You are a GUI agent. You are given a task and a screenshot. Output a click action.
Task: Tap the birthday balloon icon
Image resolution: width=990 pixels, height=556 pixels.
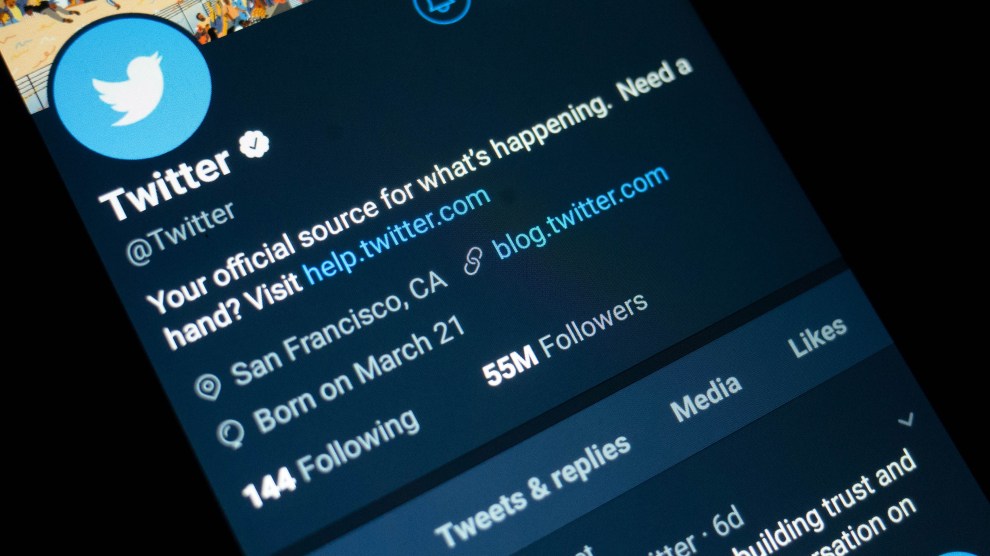(230, 434)
